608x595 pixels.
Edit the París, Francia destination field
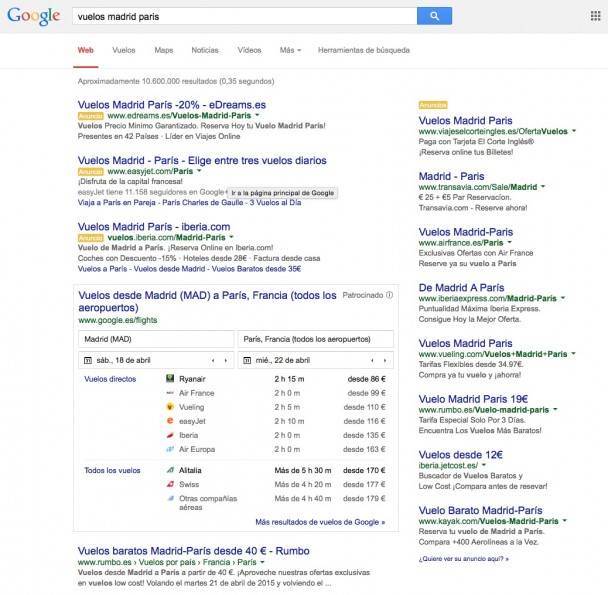tap(316, 339)
